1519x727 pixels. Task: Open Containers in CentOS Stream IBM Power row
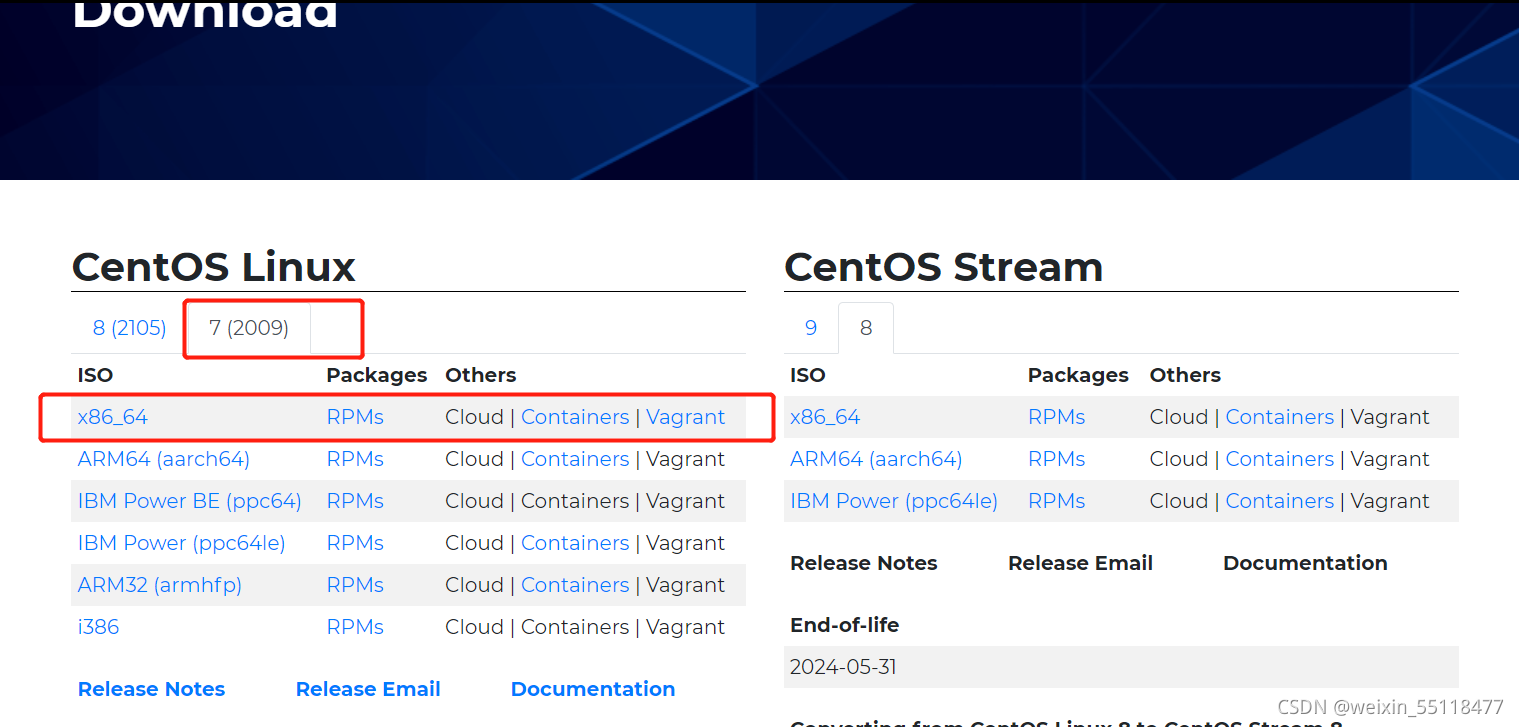pyautogui.click(x=1280, y=501)
